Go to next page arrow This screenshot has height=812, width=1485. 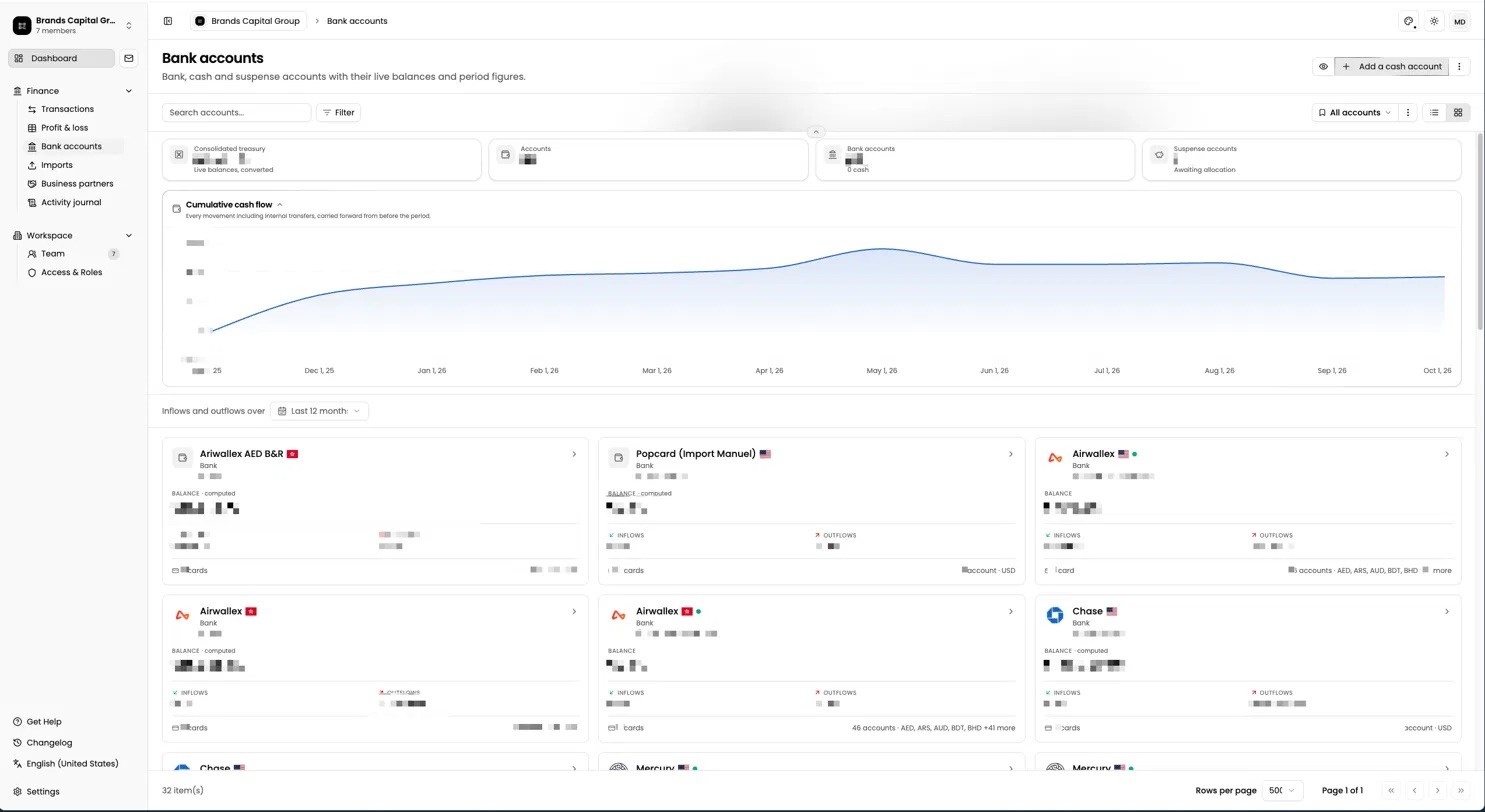[x=1437, y=791]
